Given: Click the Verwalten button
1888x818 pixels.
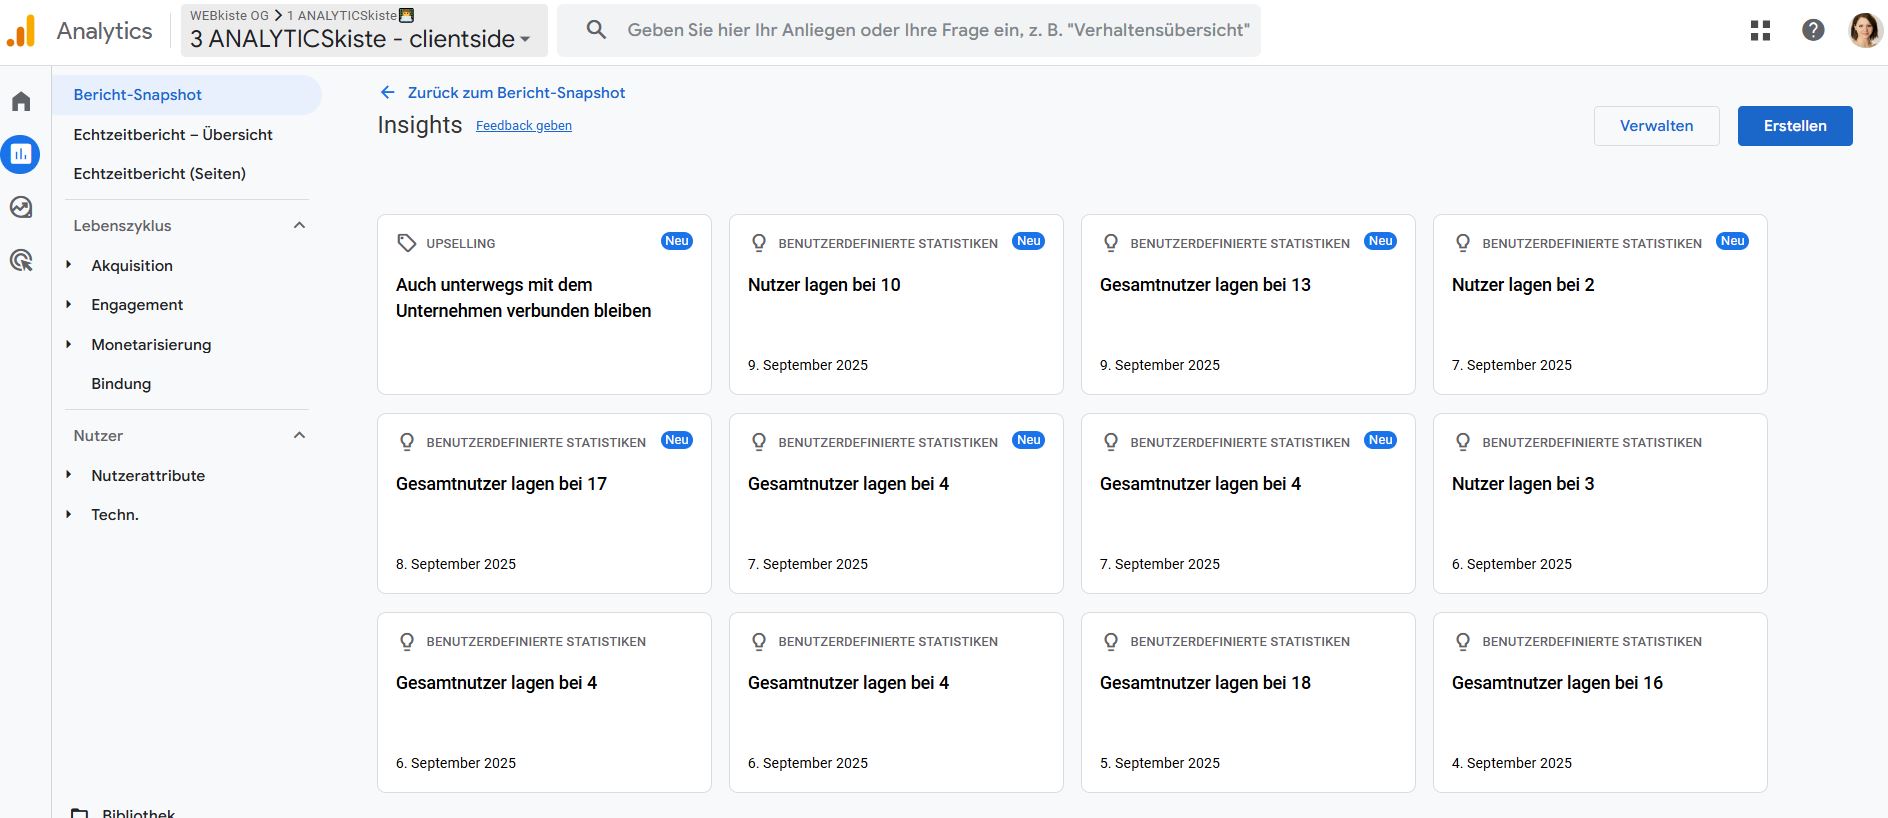Looking at the screenshot, I should coord(1656,126).
